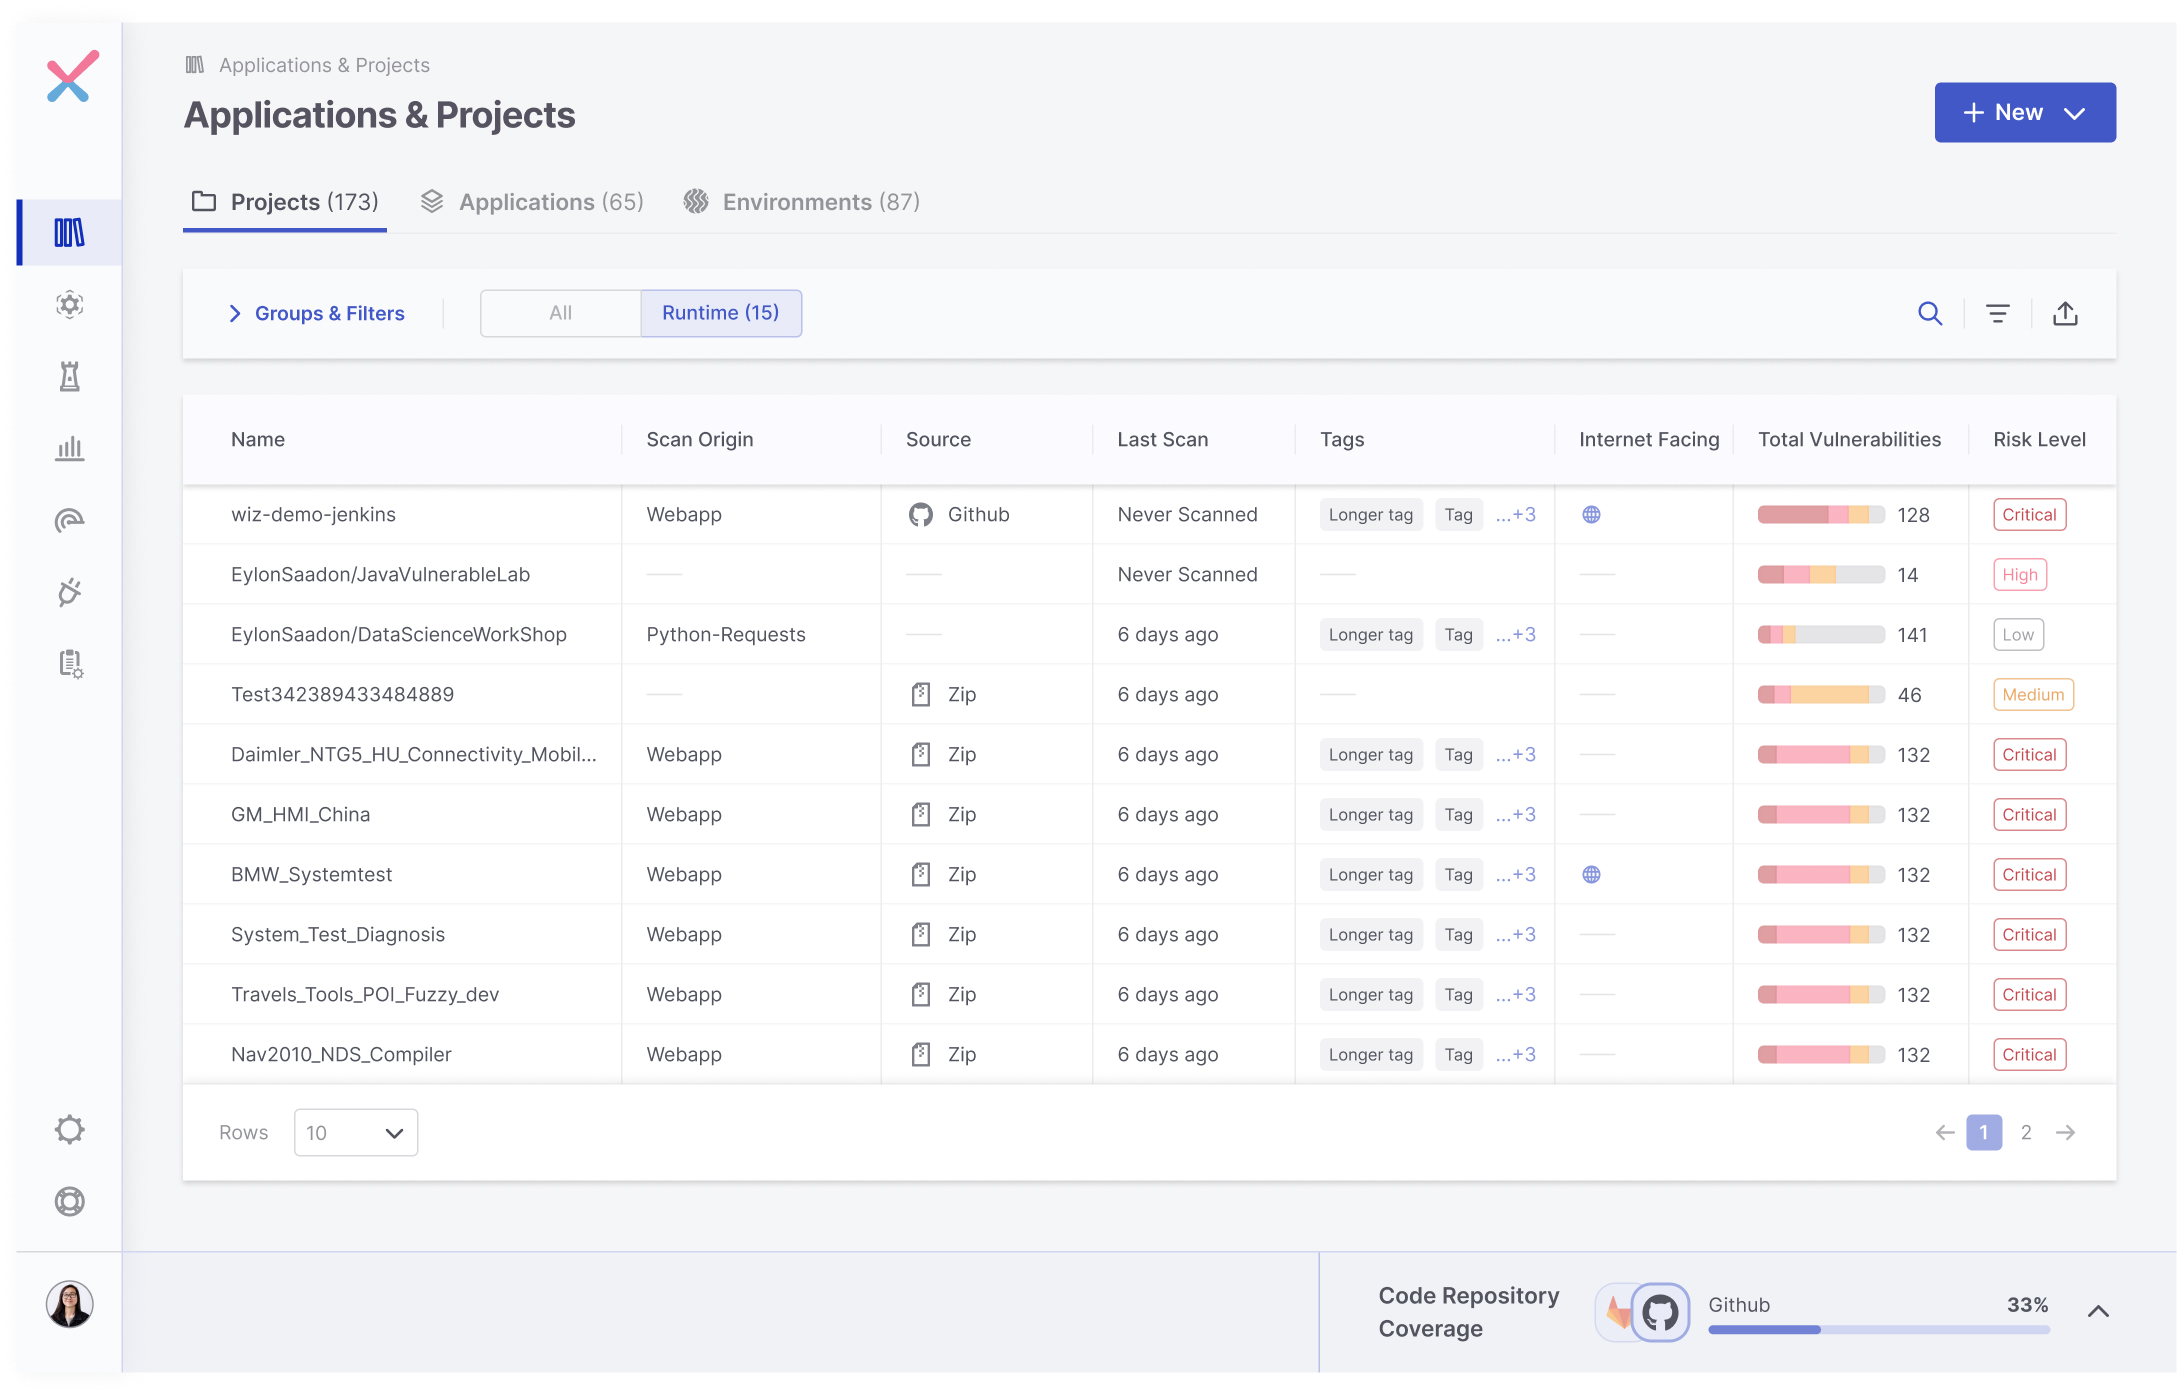Viewport: 2177px width, 1395px height.
Task: Click Python-Requests scan origin cell
Action: coord(726,635)
